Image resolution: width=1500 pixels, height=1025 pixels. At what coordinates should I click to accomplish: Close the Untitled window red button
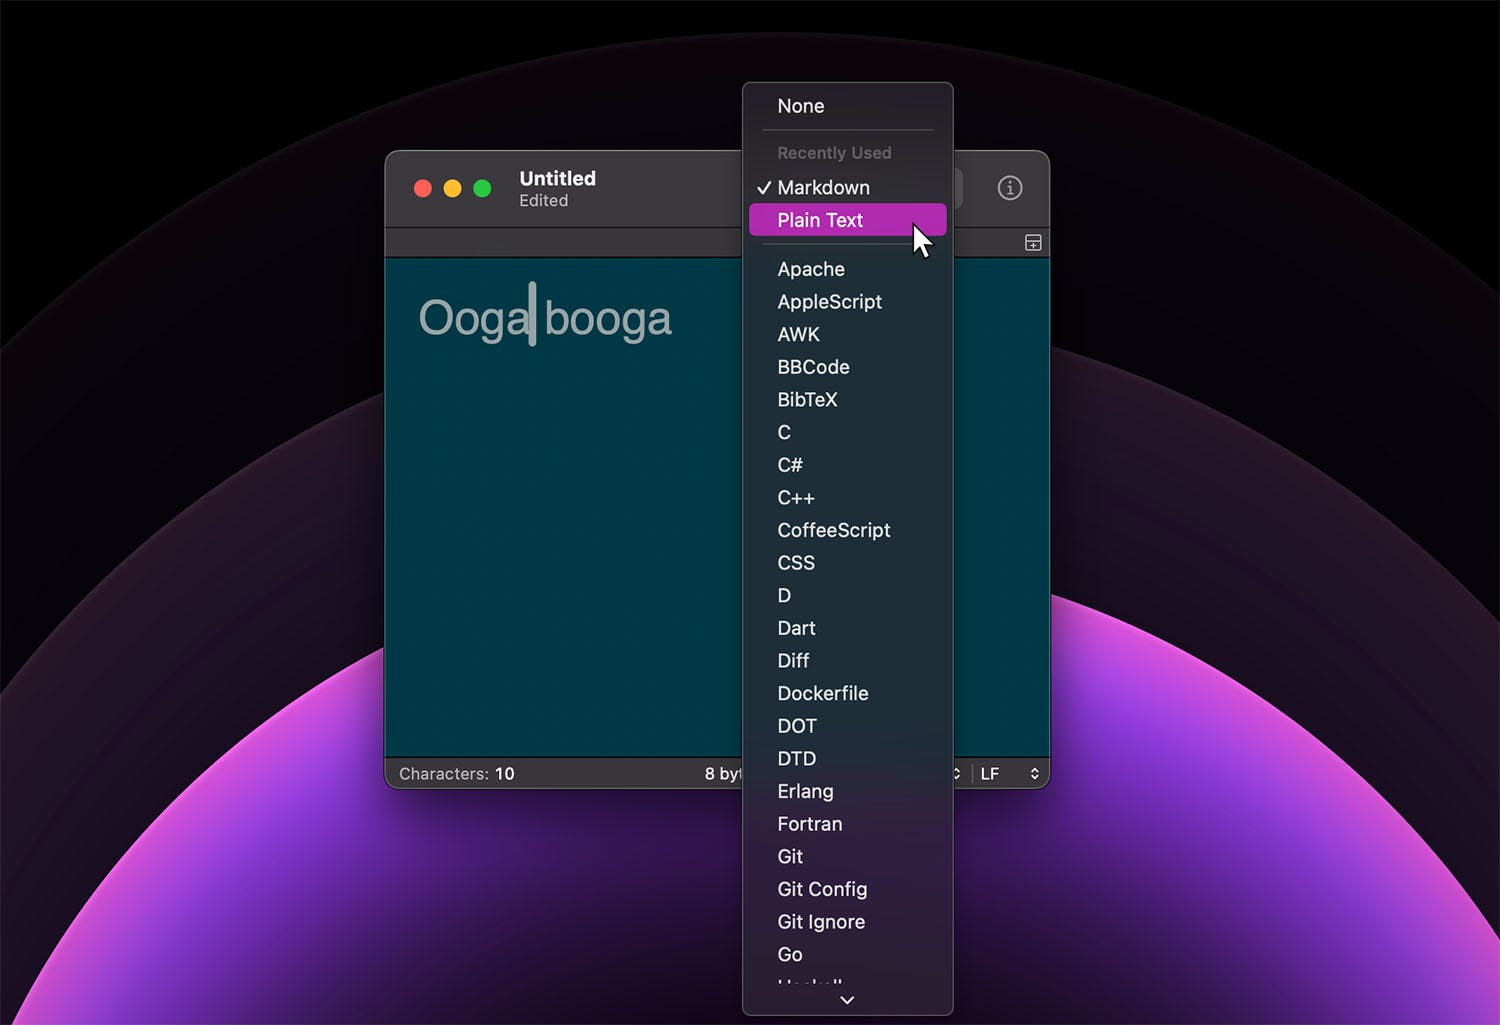click(423, 189)
